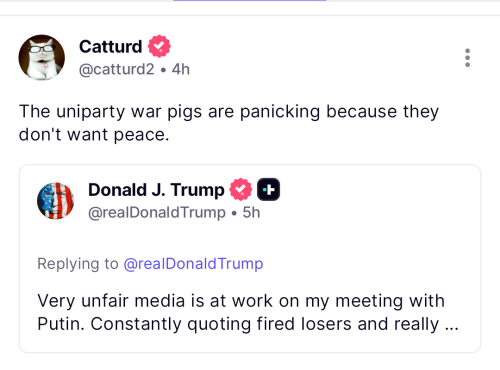Click the 'Replying to' label text
The image size is (500, 370).
click(x=78, y=264)
